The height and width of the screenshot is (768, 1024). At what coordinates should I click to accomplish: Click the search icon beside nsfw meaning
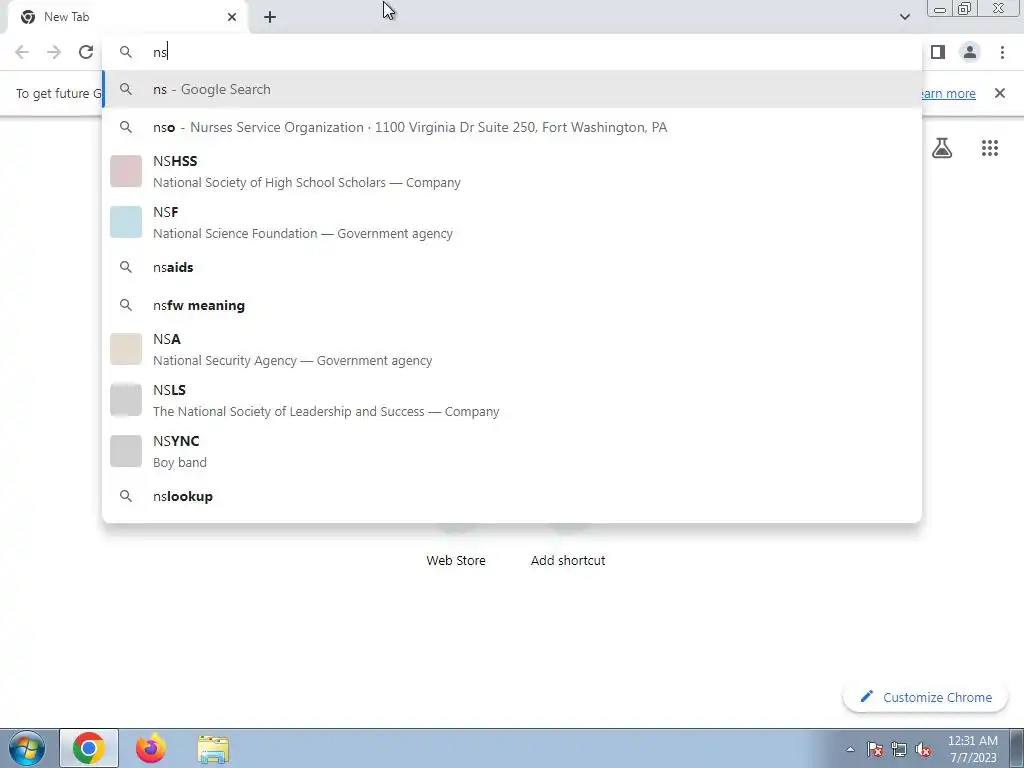coord(126,305)
